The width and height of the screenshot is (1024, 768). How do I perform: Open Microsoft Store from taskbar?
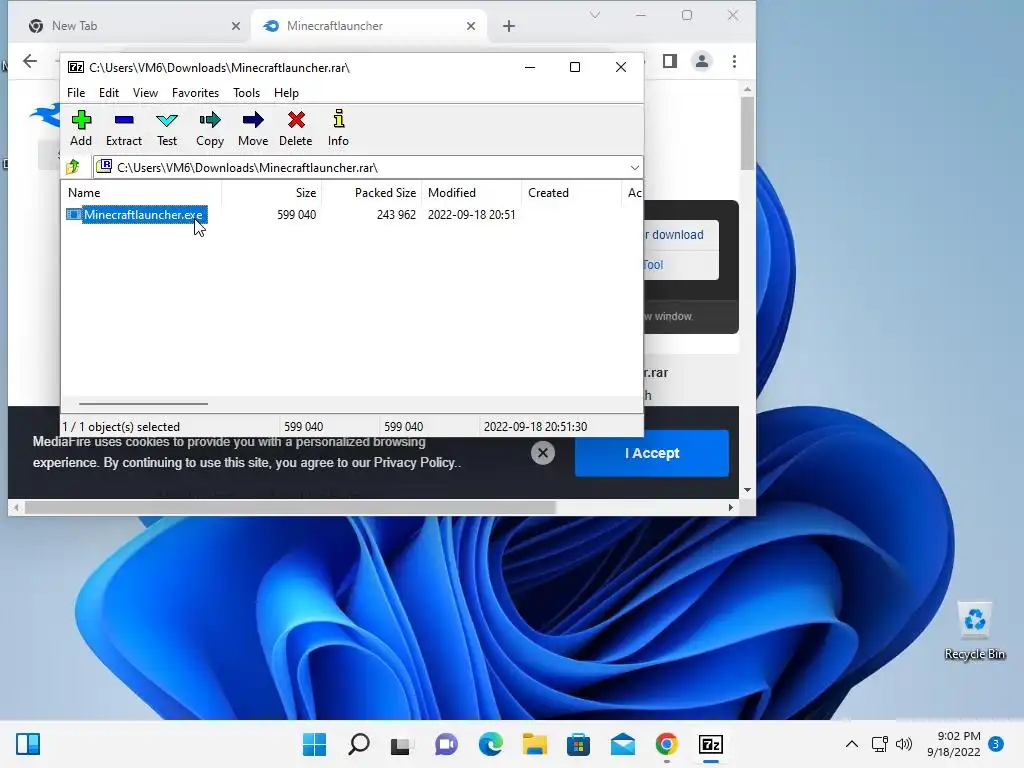pos(579,744)
